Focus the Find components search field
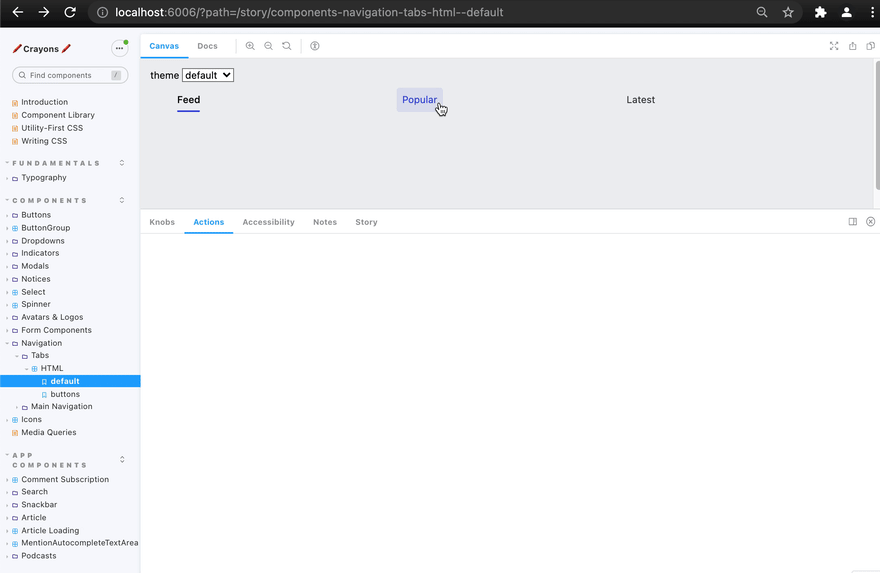 (x=70, y=75)
